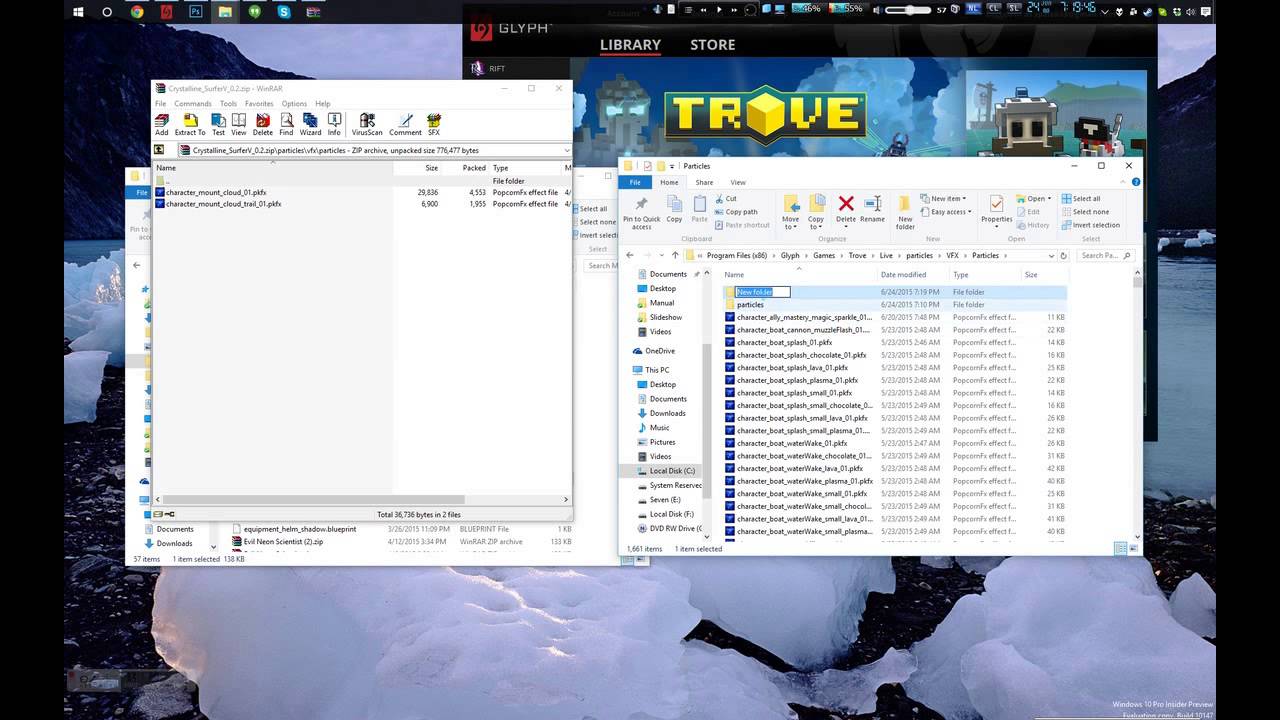Open Glyph LIBRARY tab
This screenshot has width=1280, height=720.
click(x=630, y=45)
